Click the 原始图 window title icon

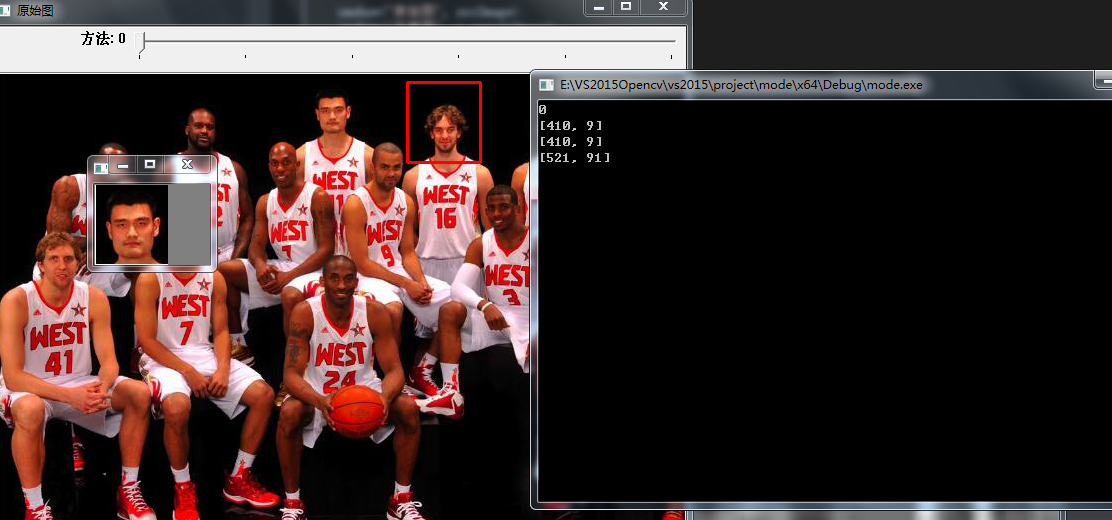pyautogui.click(x=5, y=11)
